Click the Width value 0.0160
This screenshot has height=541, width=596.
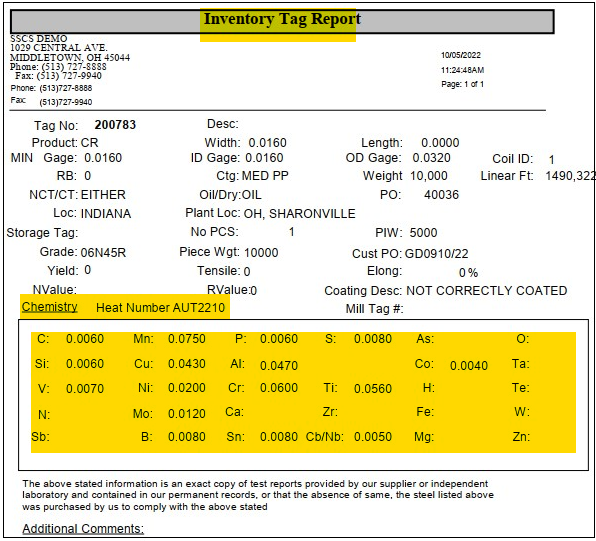(x=268, y=143)
